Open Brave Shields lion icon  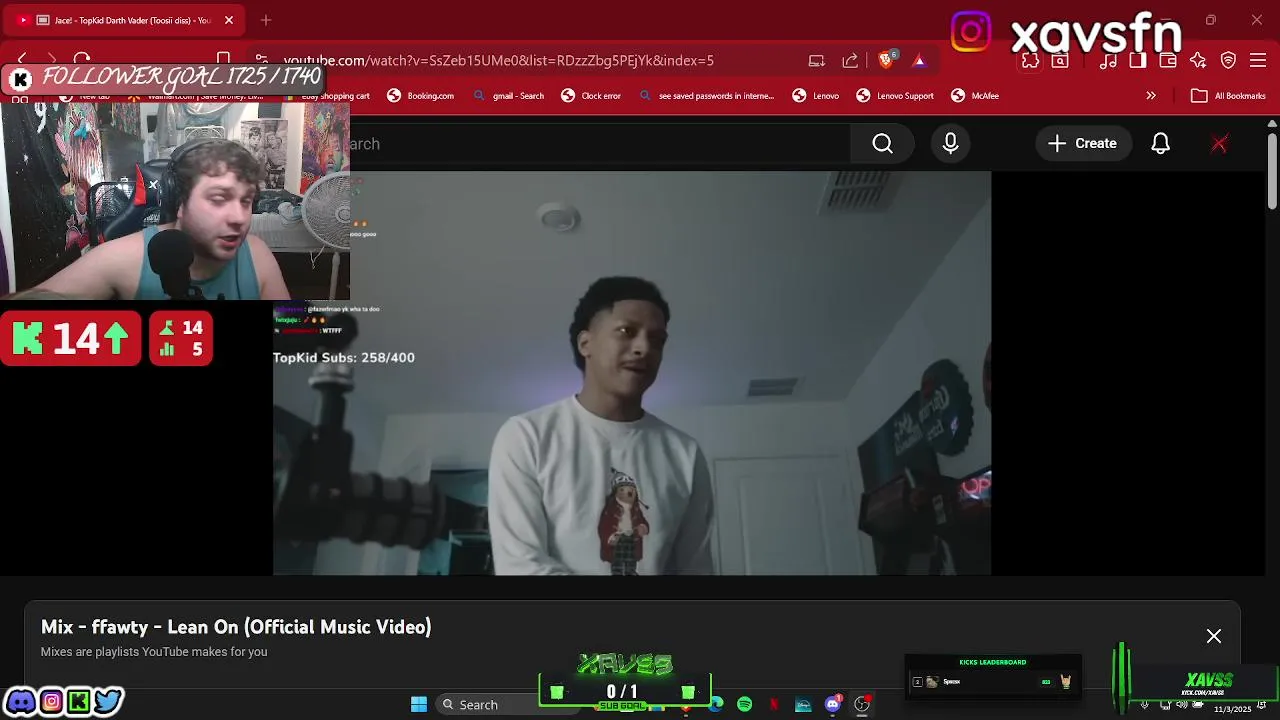point(886,60)
